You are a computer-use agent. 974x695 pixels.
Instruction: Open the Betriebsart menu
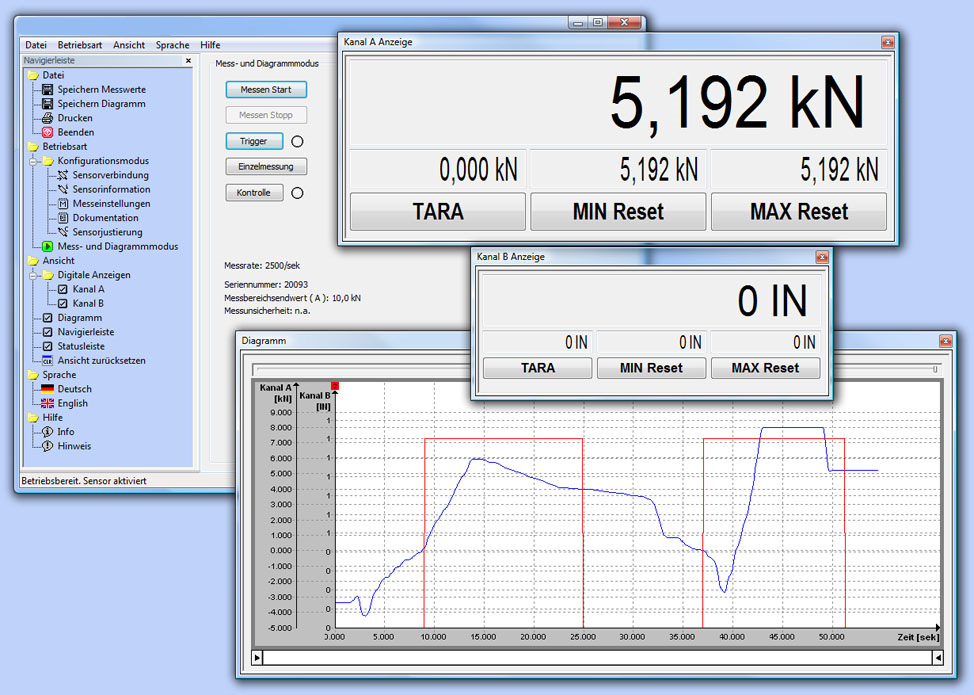click(x=79, y=45)
